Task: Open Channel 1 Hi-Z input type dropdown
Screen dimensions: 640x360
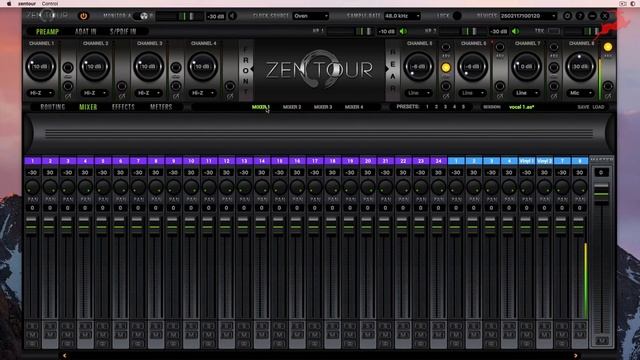Action: (41, 93)
